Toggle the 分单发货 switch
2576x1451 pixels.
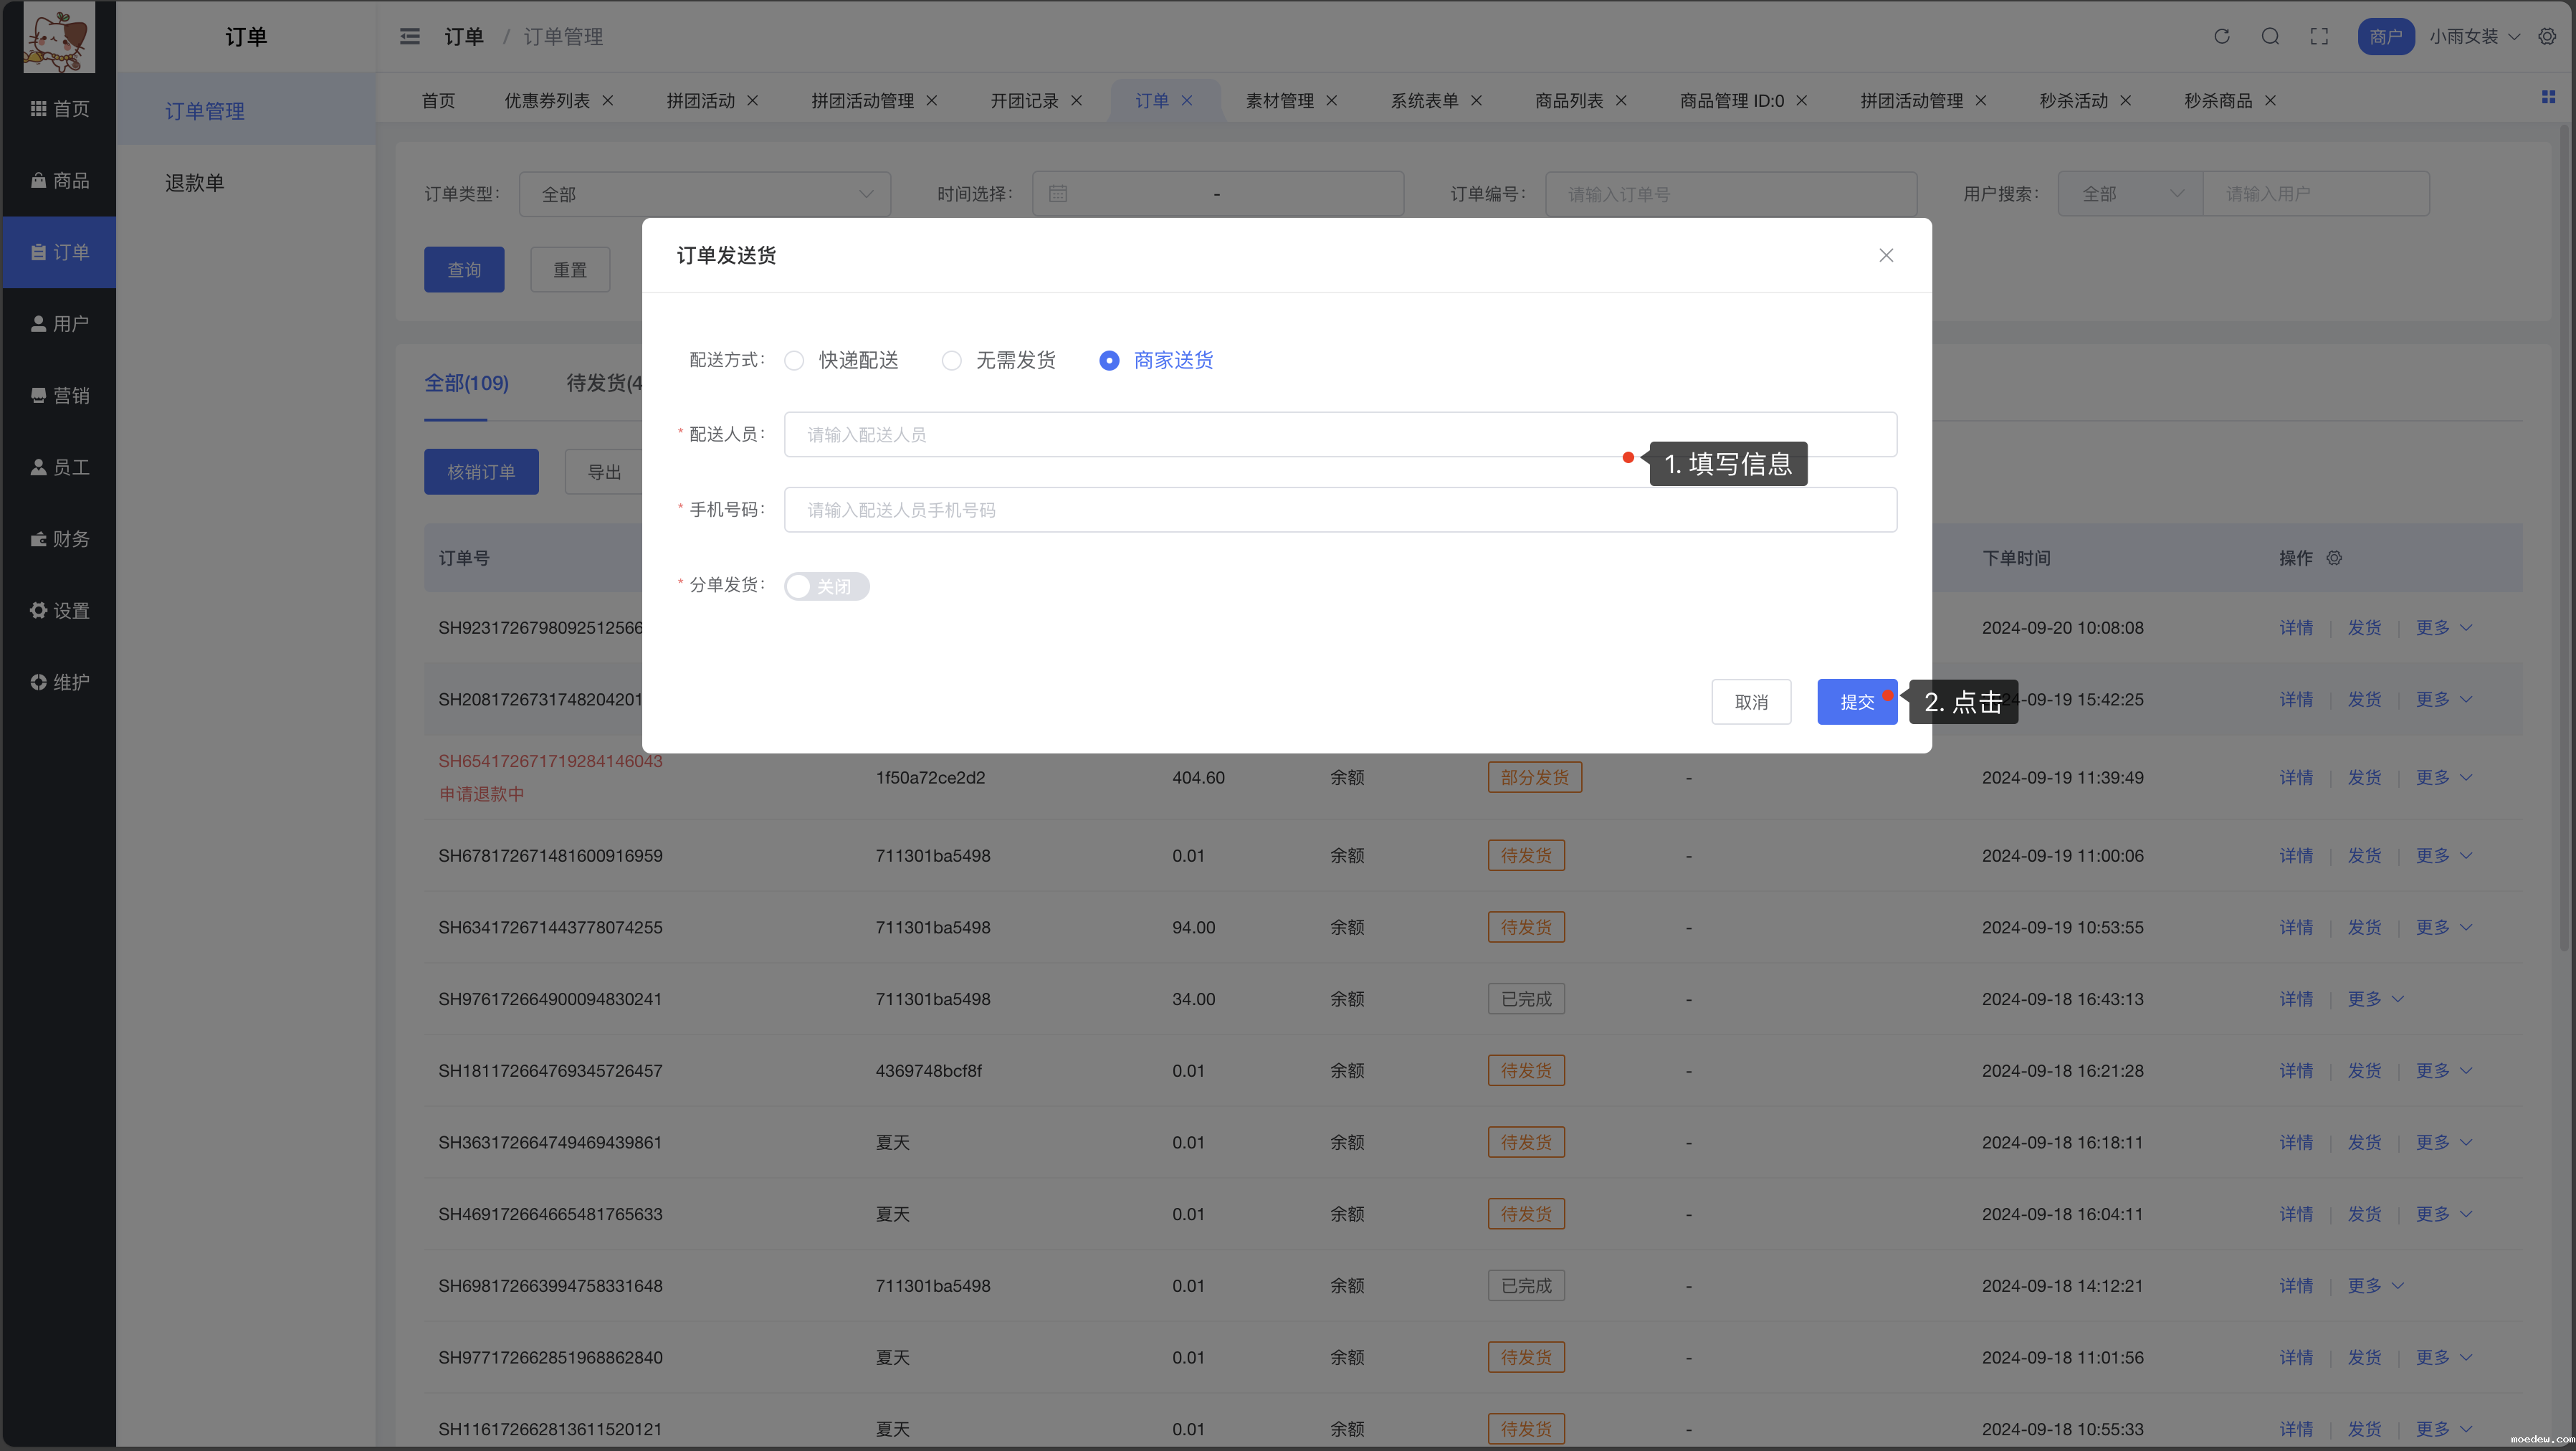point(826,586)
